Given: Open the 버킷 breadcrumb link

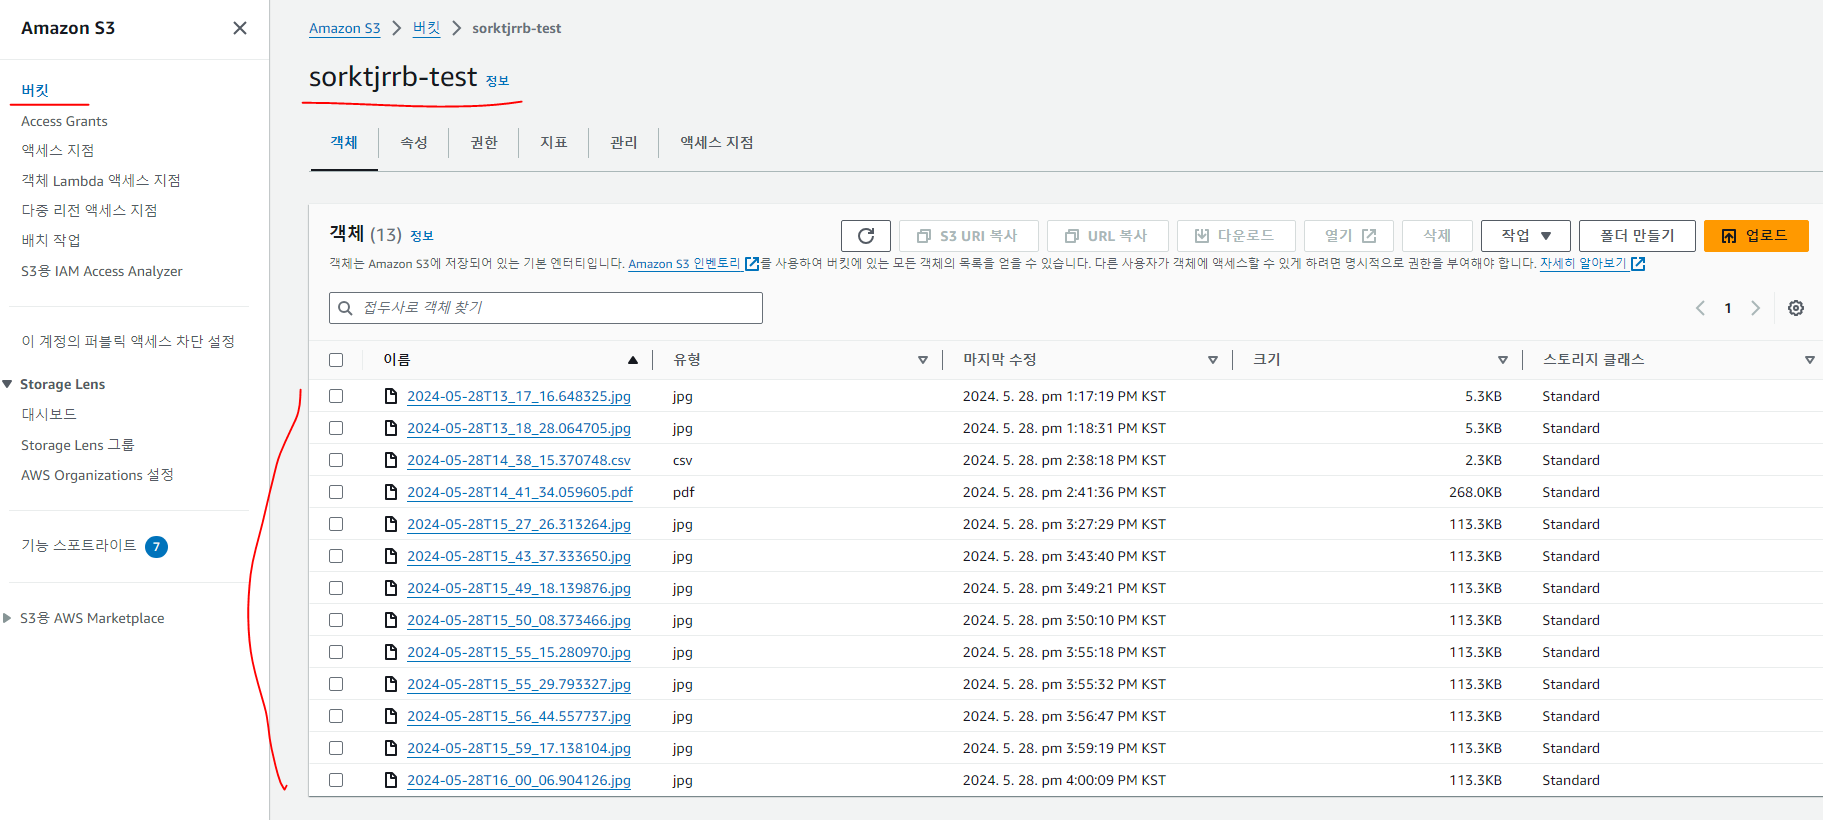Looking at the screenshot, I should tap(427, 29).
